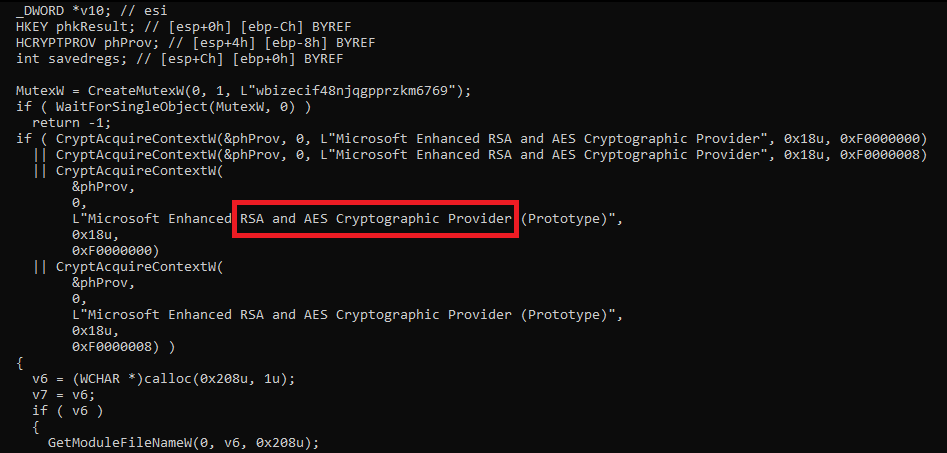Click the 0xF0000000 flag on the first CryptAcquireContextW line

click(884, 139)
